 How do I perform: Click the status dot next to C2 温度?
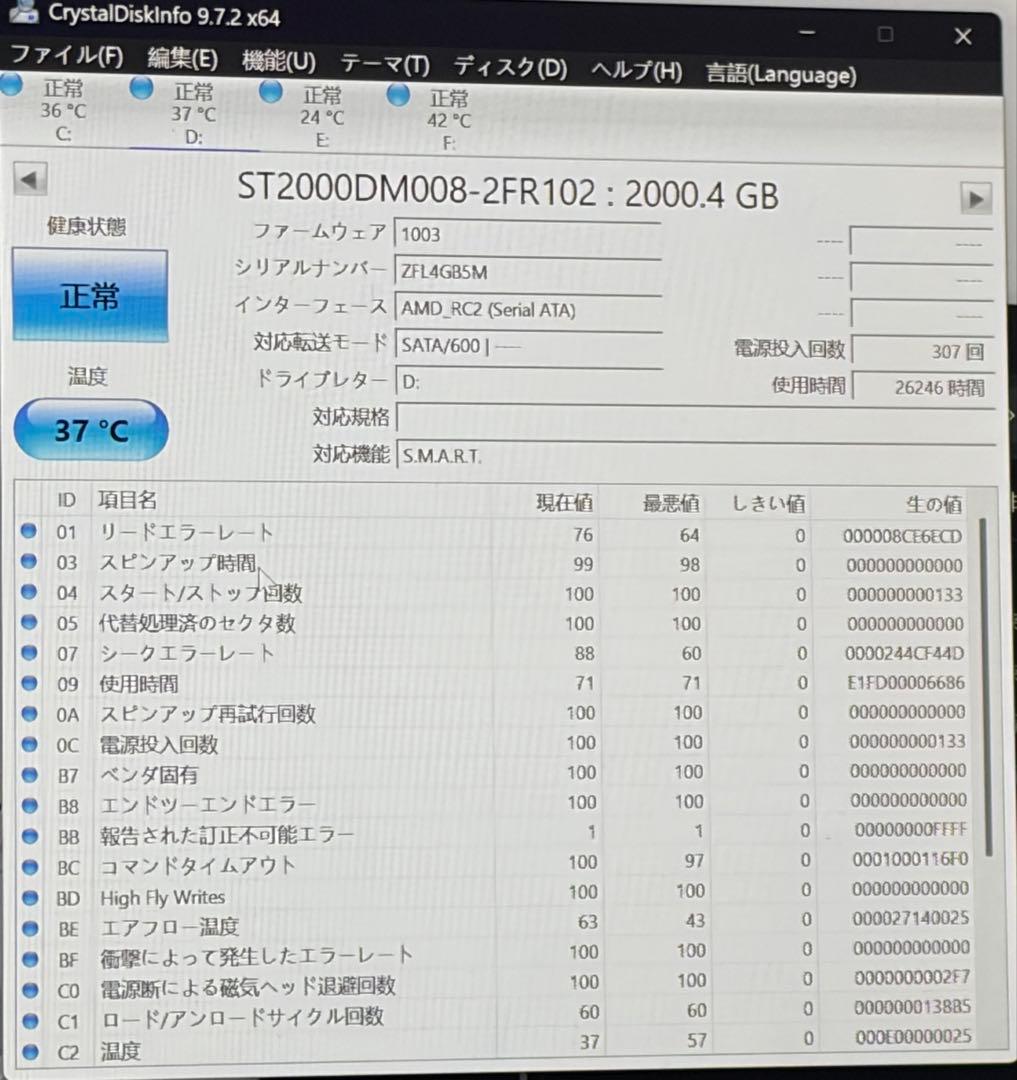coord(29,1051)
